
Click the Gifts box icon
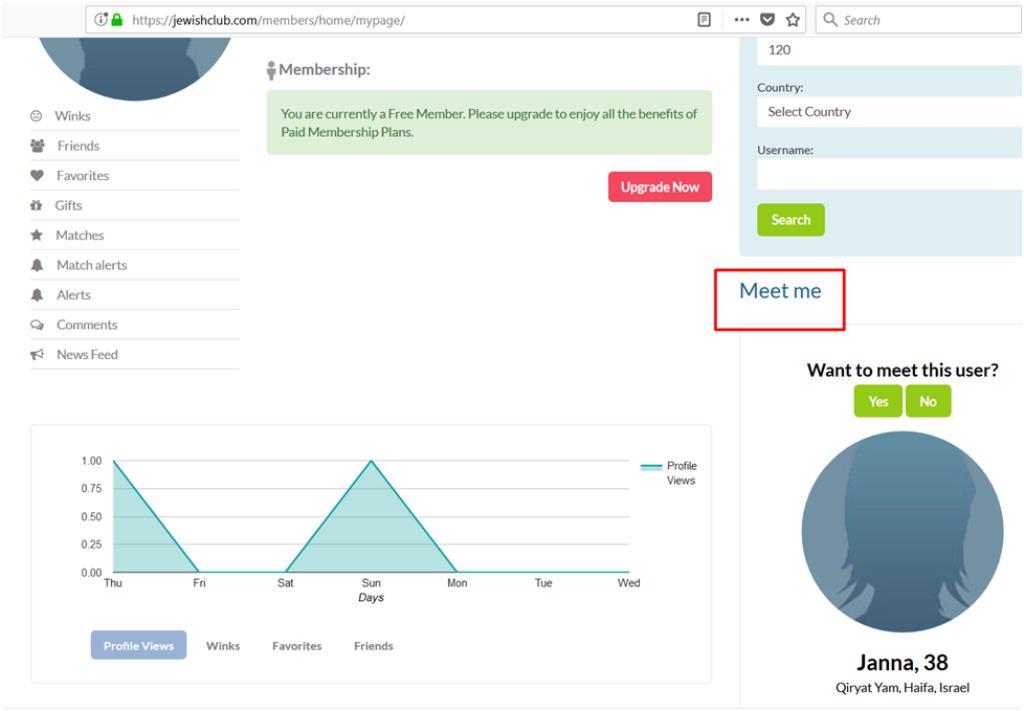point(36,205)
